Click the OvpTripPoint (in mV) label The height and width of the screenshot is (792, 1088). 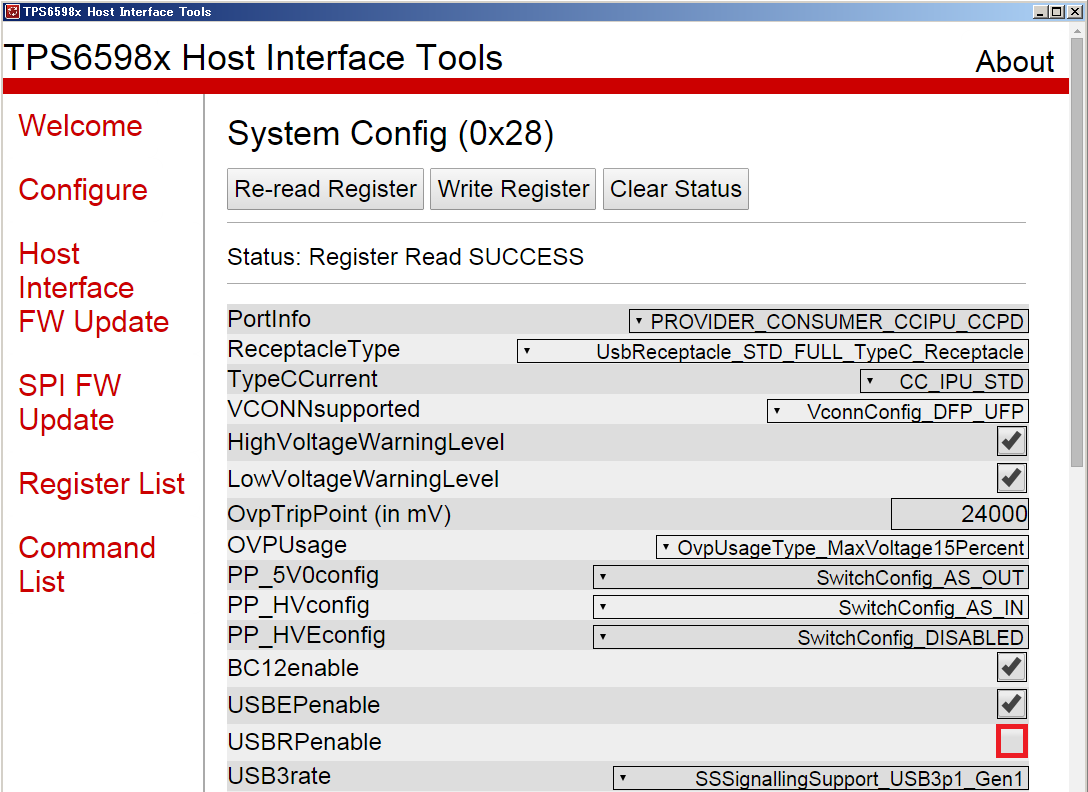(339, 514)
